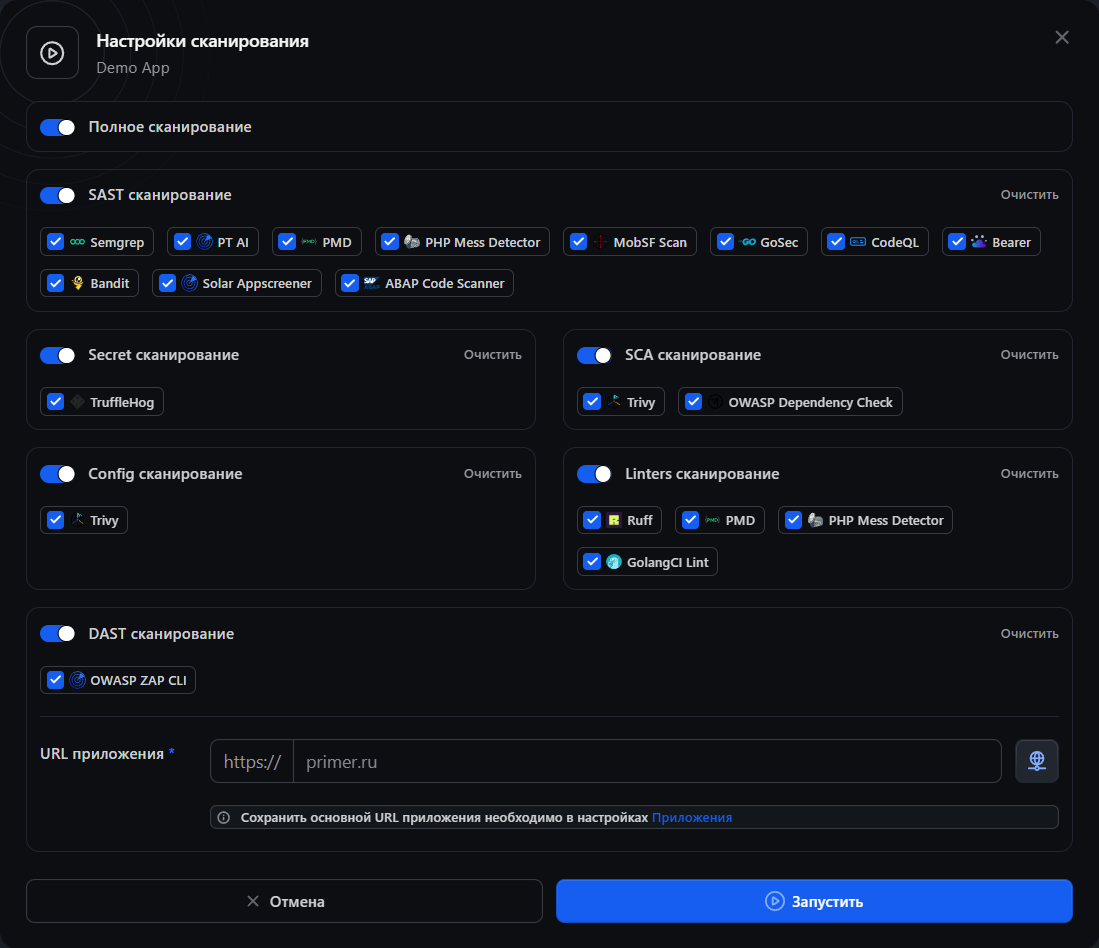Cancel the dialog with Отмена
Image resolution: width=1099 pixels, height=948 pixels.
pos(285,901)
